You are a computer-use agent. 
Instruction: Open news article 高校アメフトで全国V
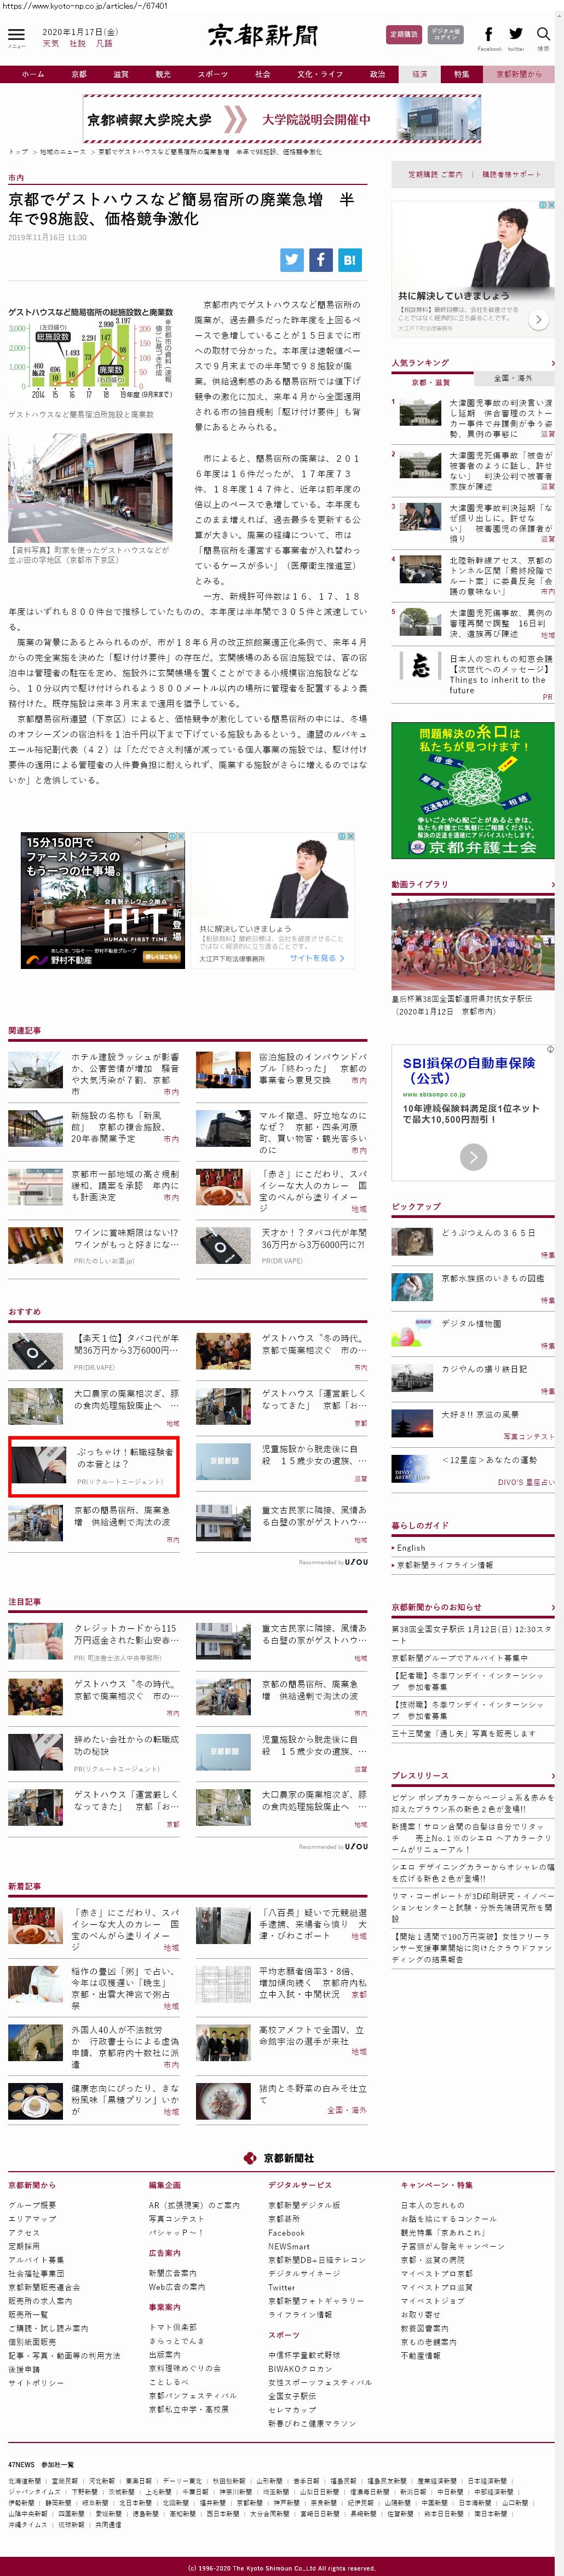click(312, 2036)
